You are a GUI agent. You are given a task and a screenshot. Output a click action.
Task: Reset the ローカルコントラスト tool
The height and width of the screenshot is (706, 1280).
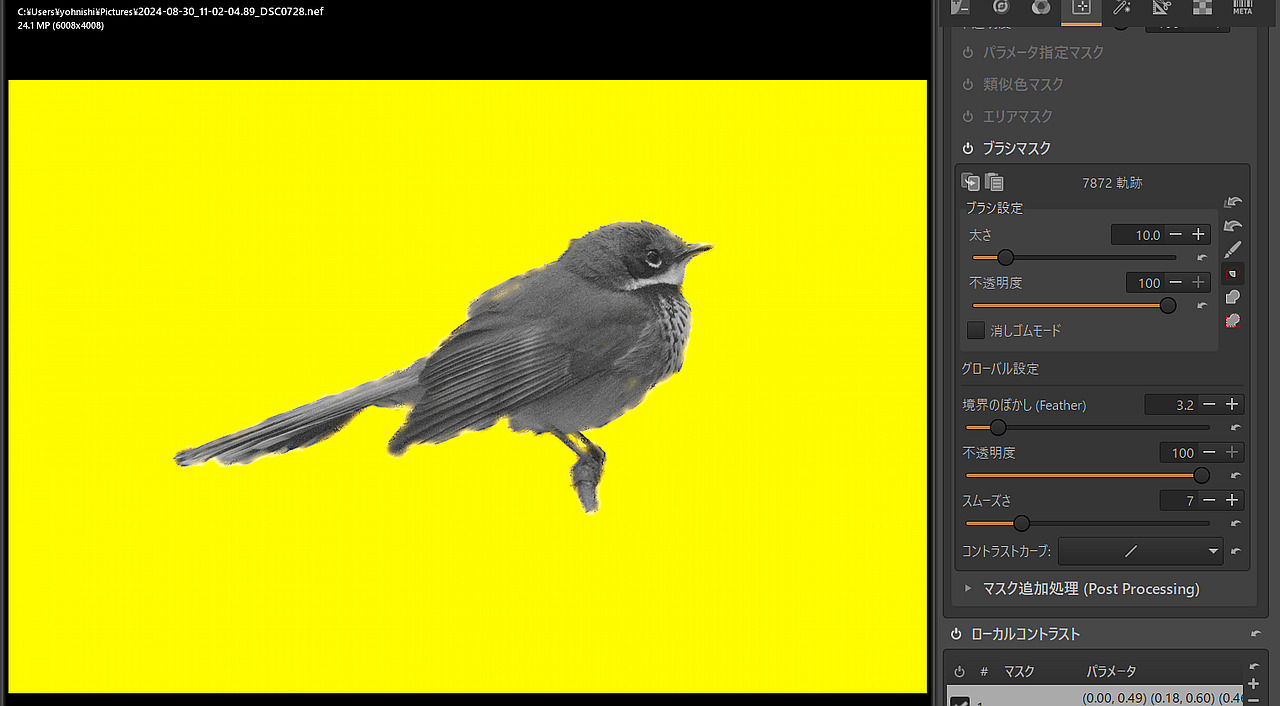1256,634
